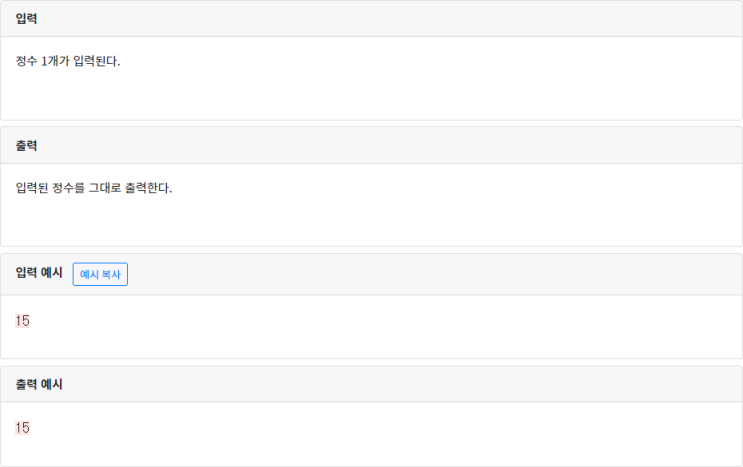Image resolution: width=743 pixels, height=467 pixels.
Task: Click the word 입력된다 in input description
Action: tap(96, 62)
